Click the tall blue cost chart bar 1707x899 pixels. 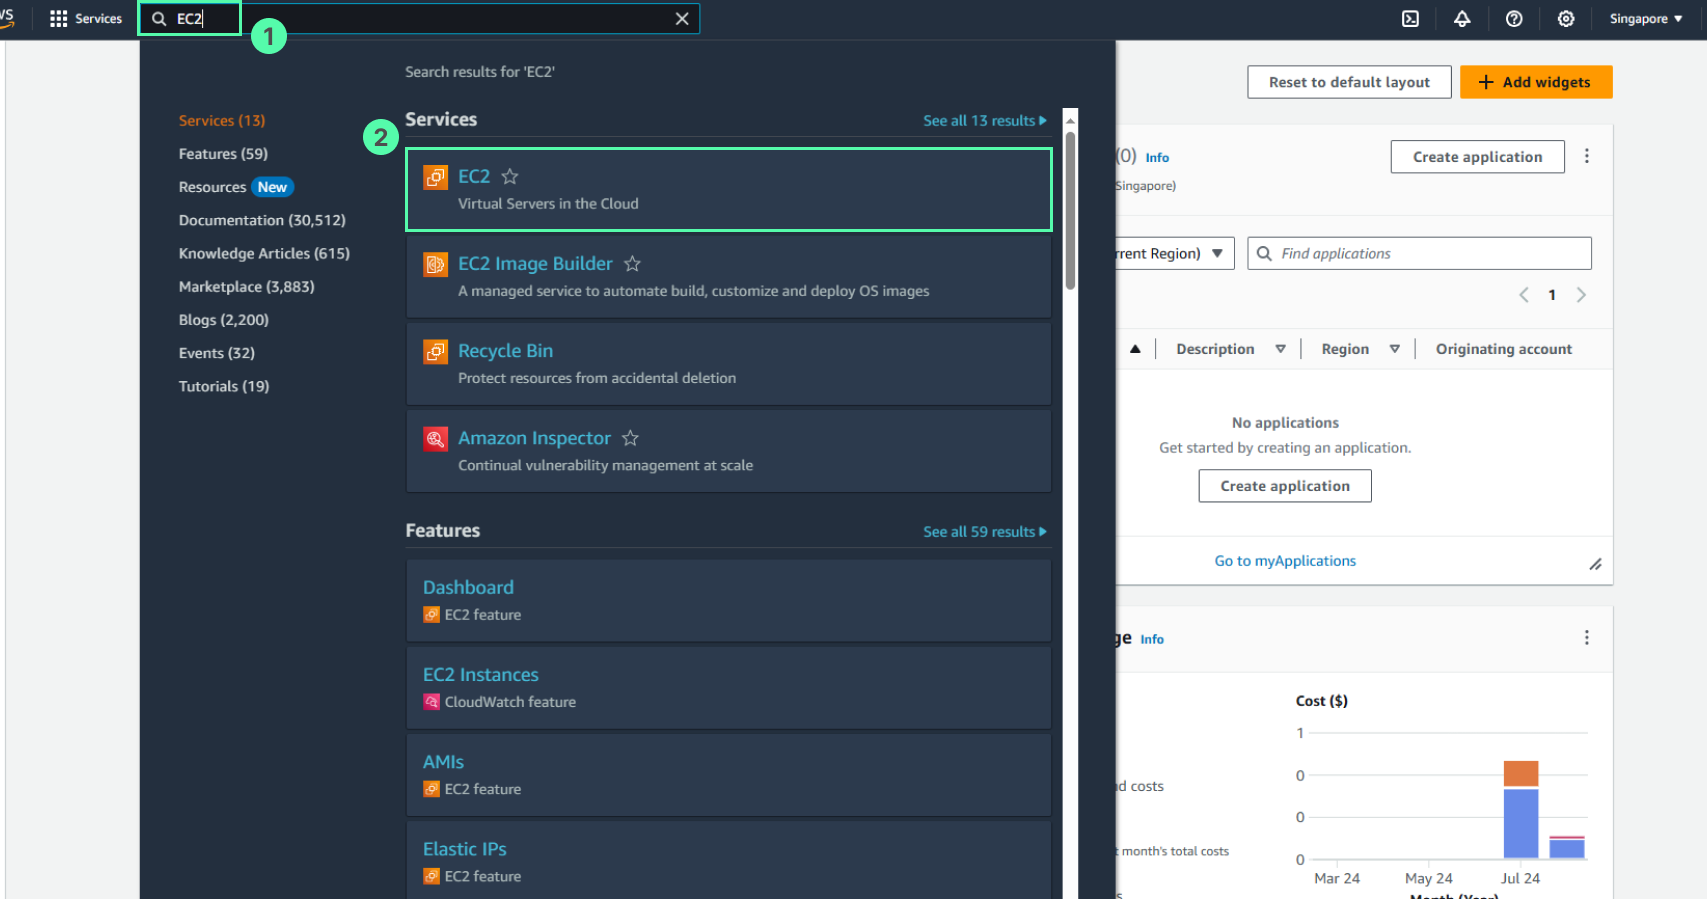[1521, 824]
